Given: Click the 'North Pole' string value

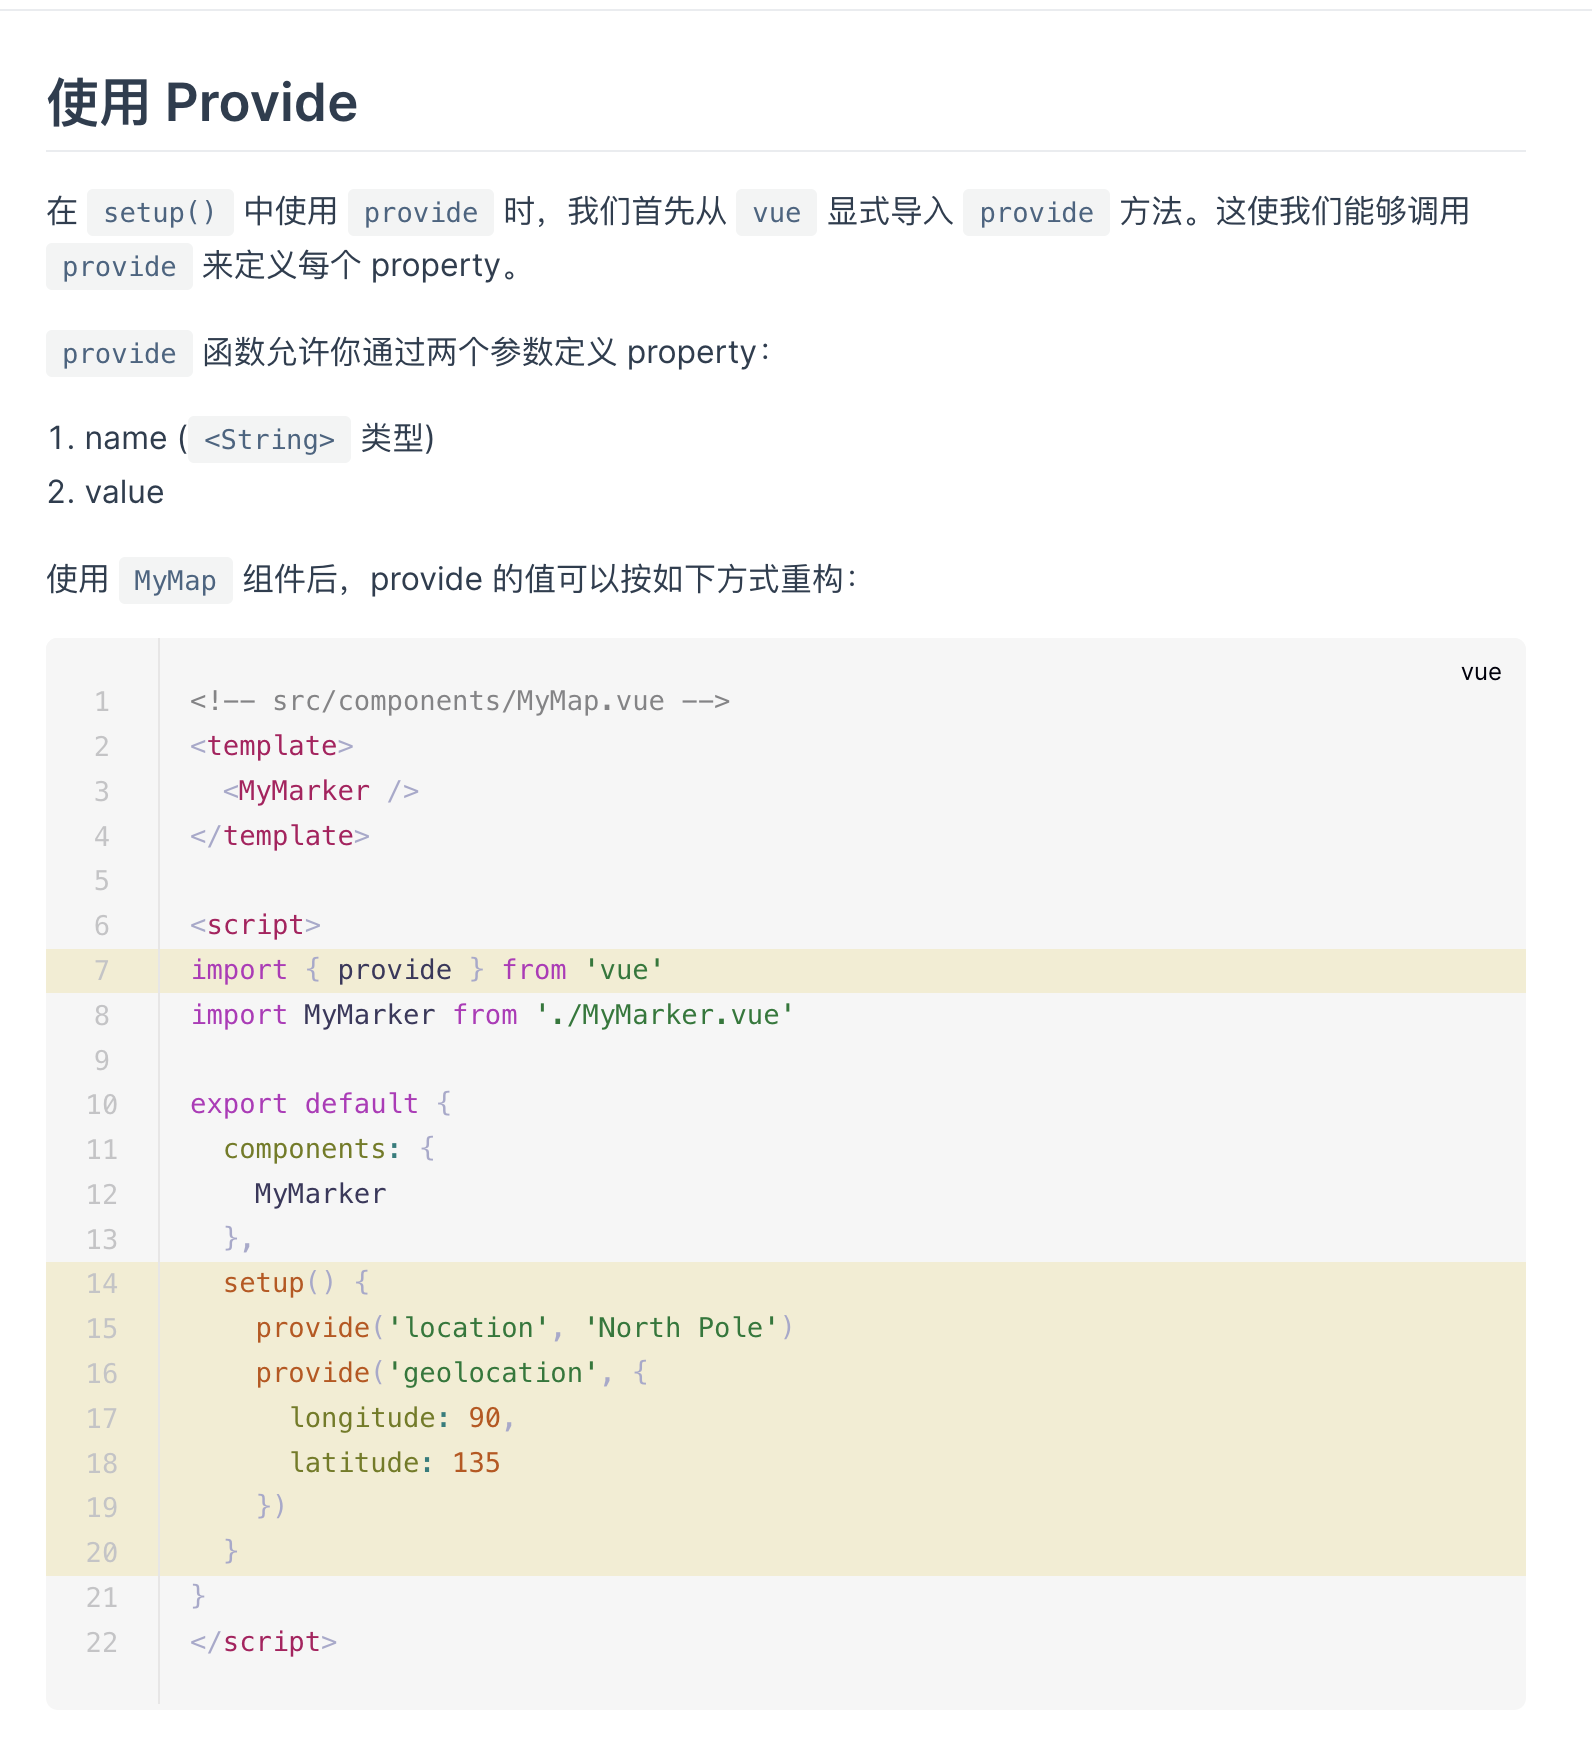Looking at the screenshot, I should (681, 1328).
